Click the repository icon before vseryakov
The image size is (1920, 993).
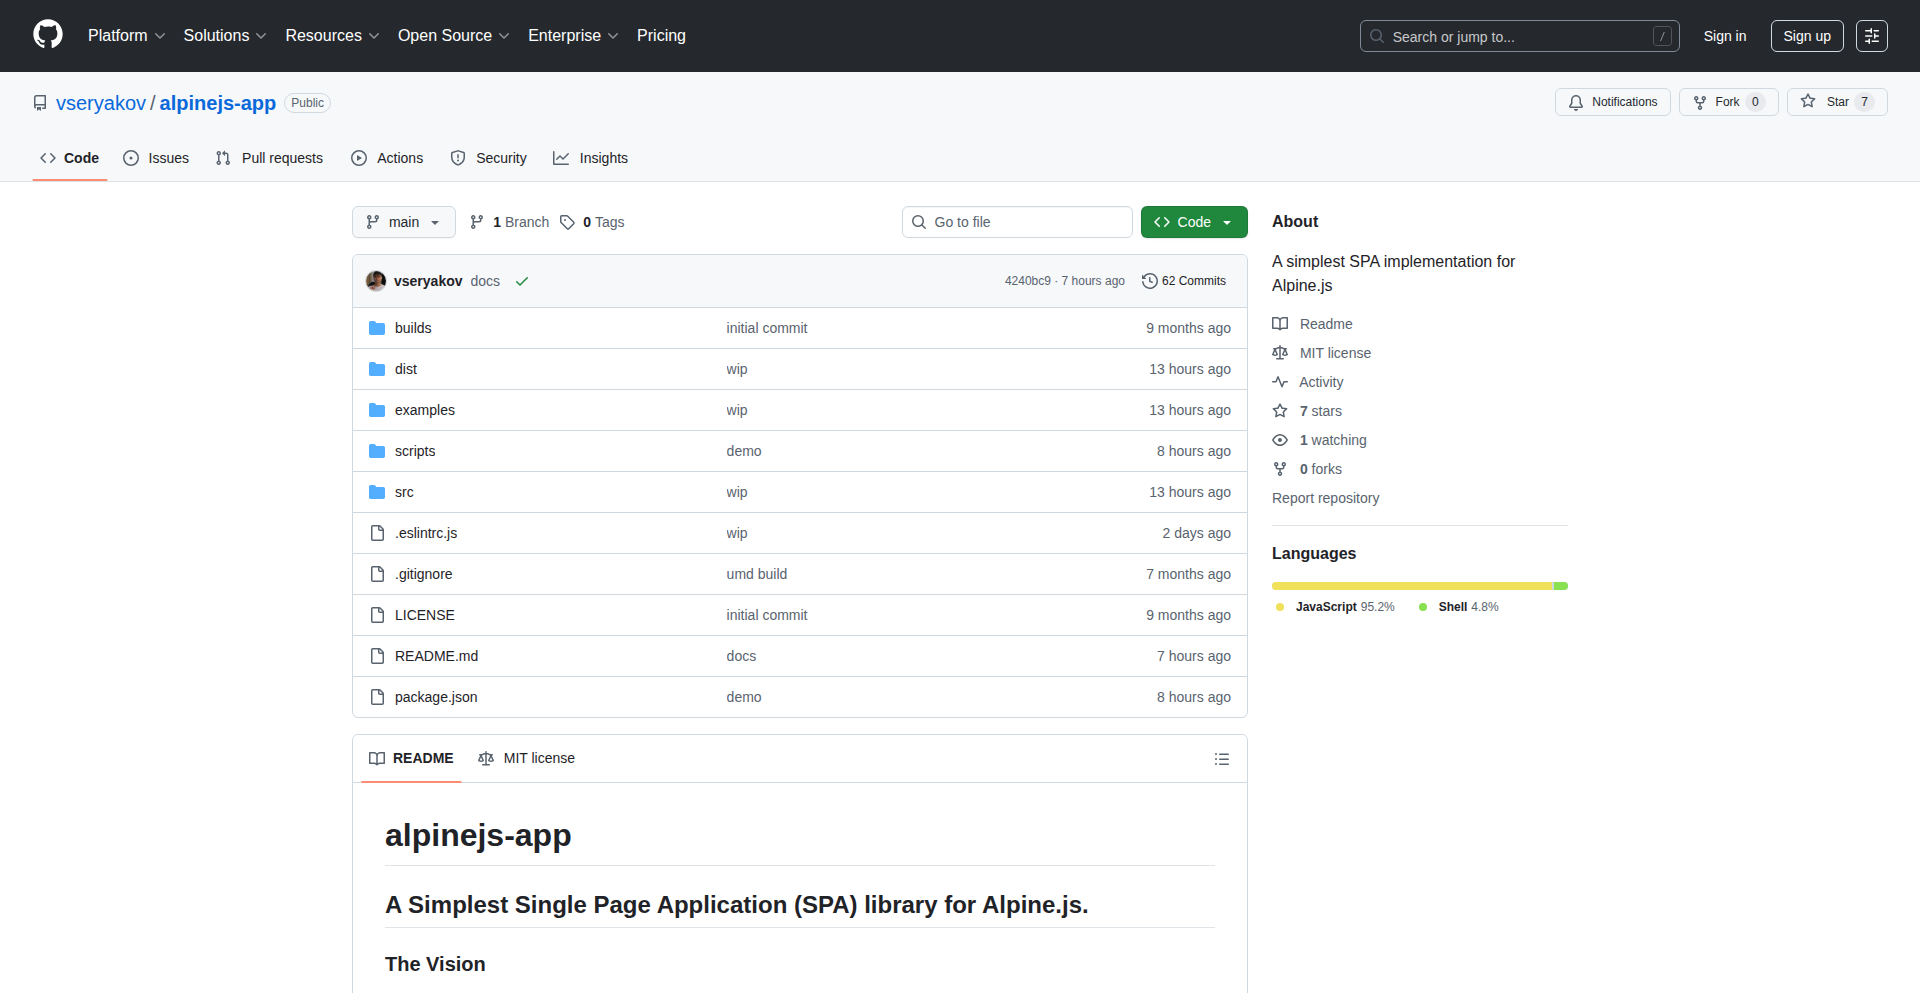40,103
